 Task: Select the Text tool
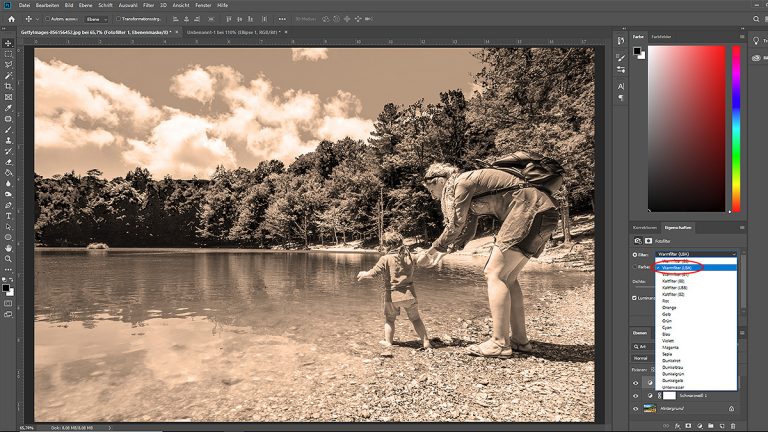coord(9,215)
